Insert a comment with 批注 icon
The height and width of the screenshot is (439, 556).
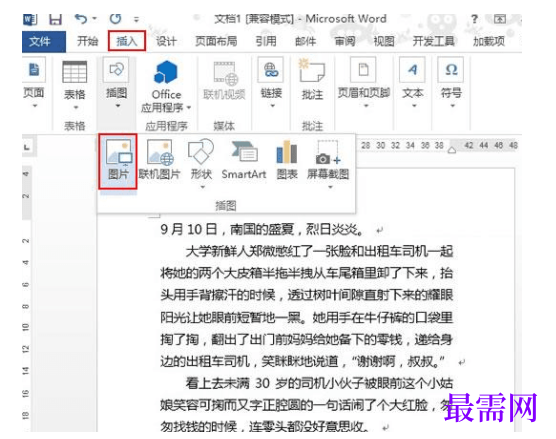[312, 71]
